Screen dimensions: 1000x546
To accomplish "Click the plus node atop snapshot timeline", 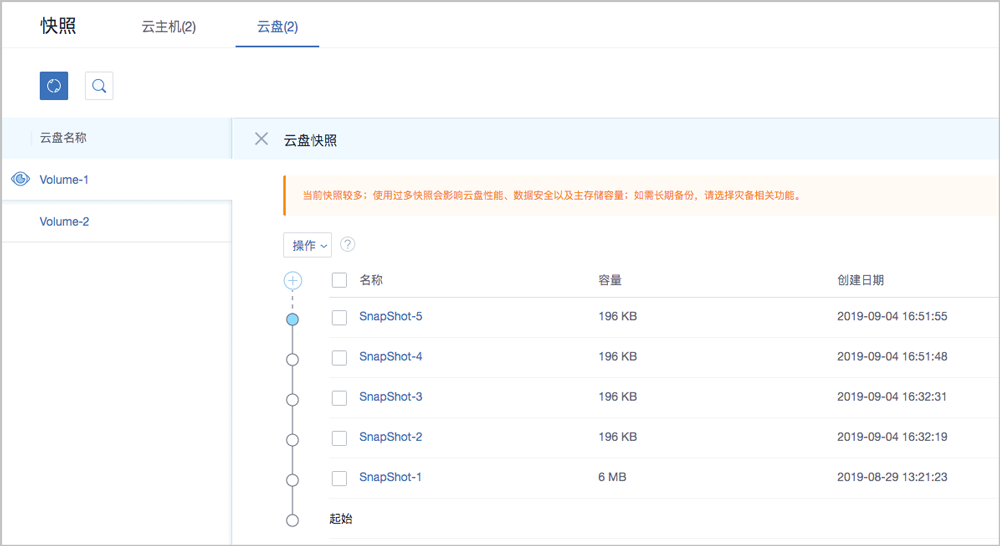I will click(x=293, y=281).
